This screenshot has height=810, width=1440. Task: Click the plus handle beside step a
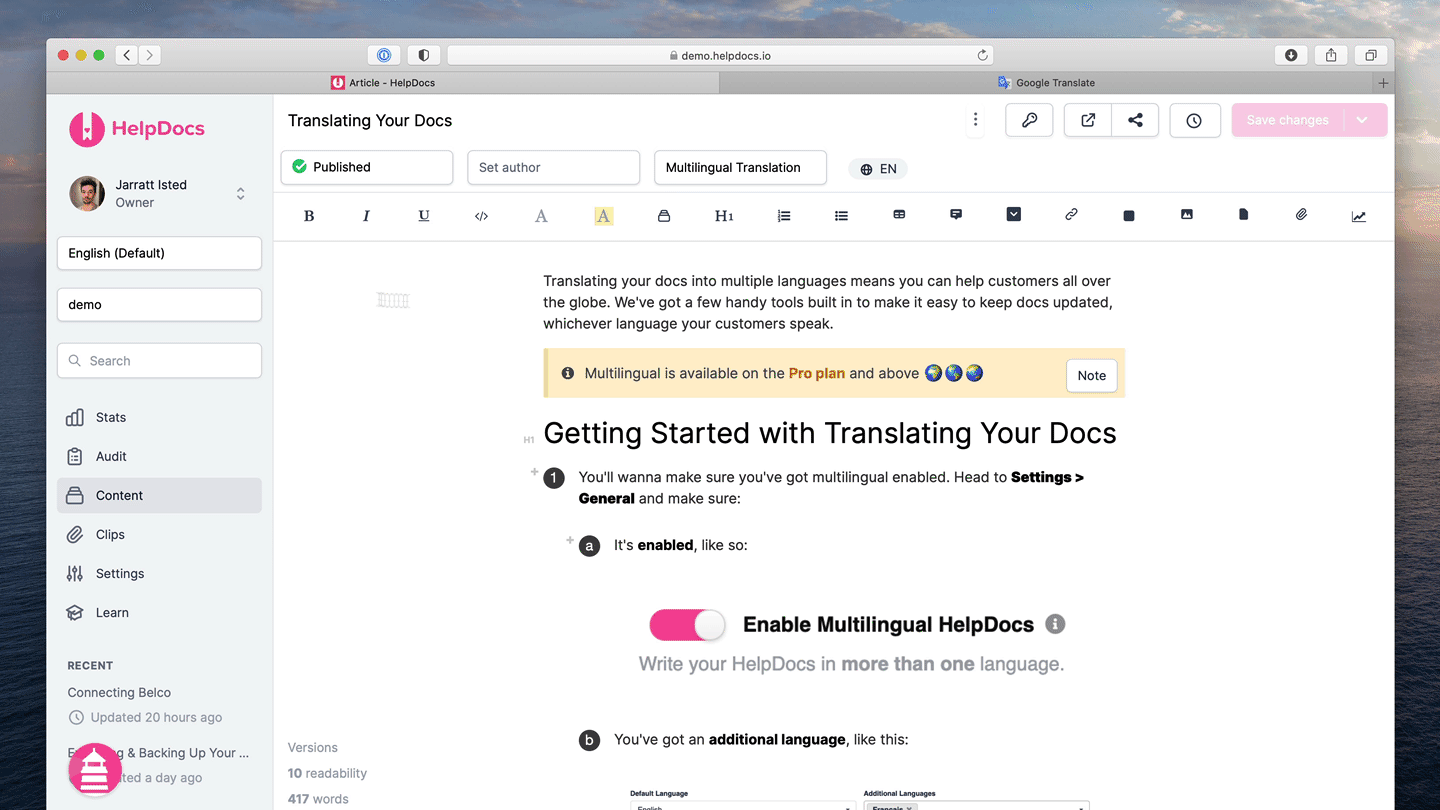(570, 539)
